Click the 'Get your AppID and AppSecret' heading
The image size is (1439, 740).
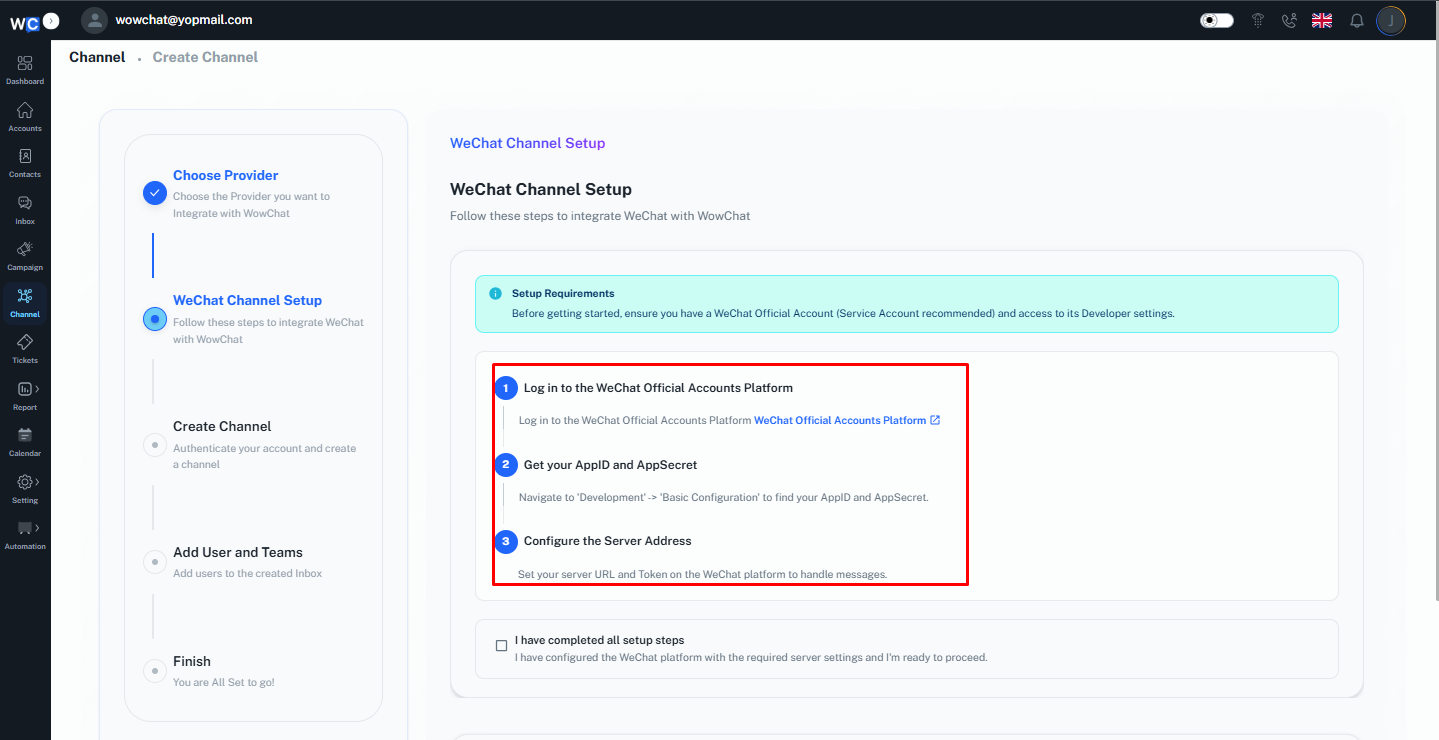[x=611, y=465]
